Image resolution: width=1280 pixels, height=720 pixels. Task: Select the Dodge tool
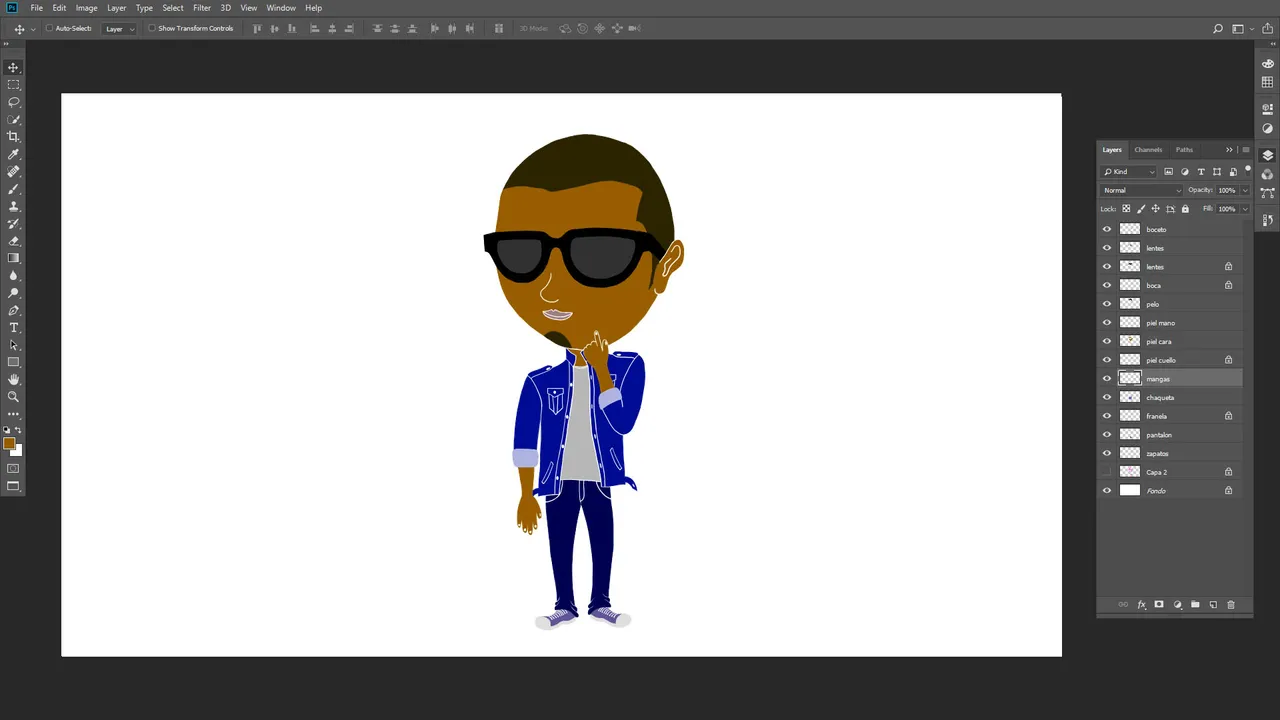point(13,293)
